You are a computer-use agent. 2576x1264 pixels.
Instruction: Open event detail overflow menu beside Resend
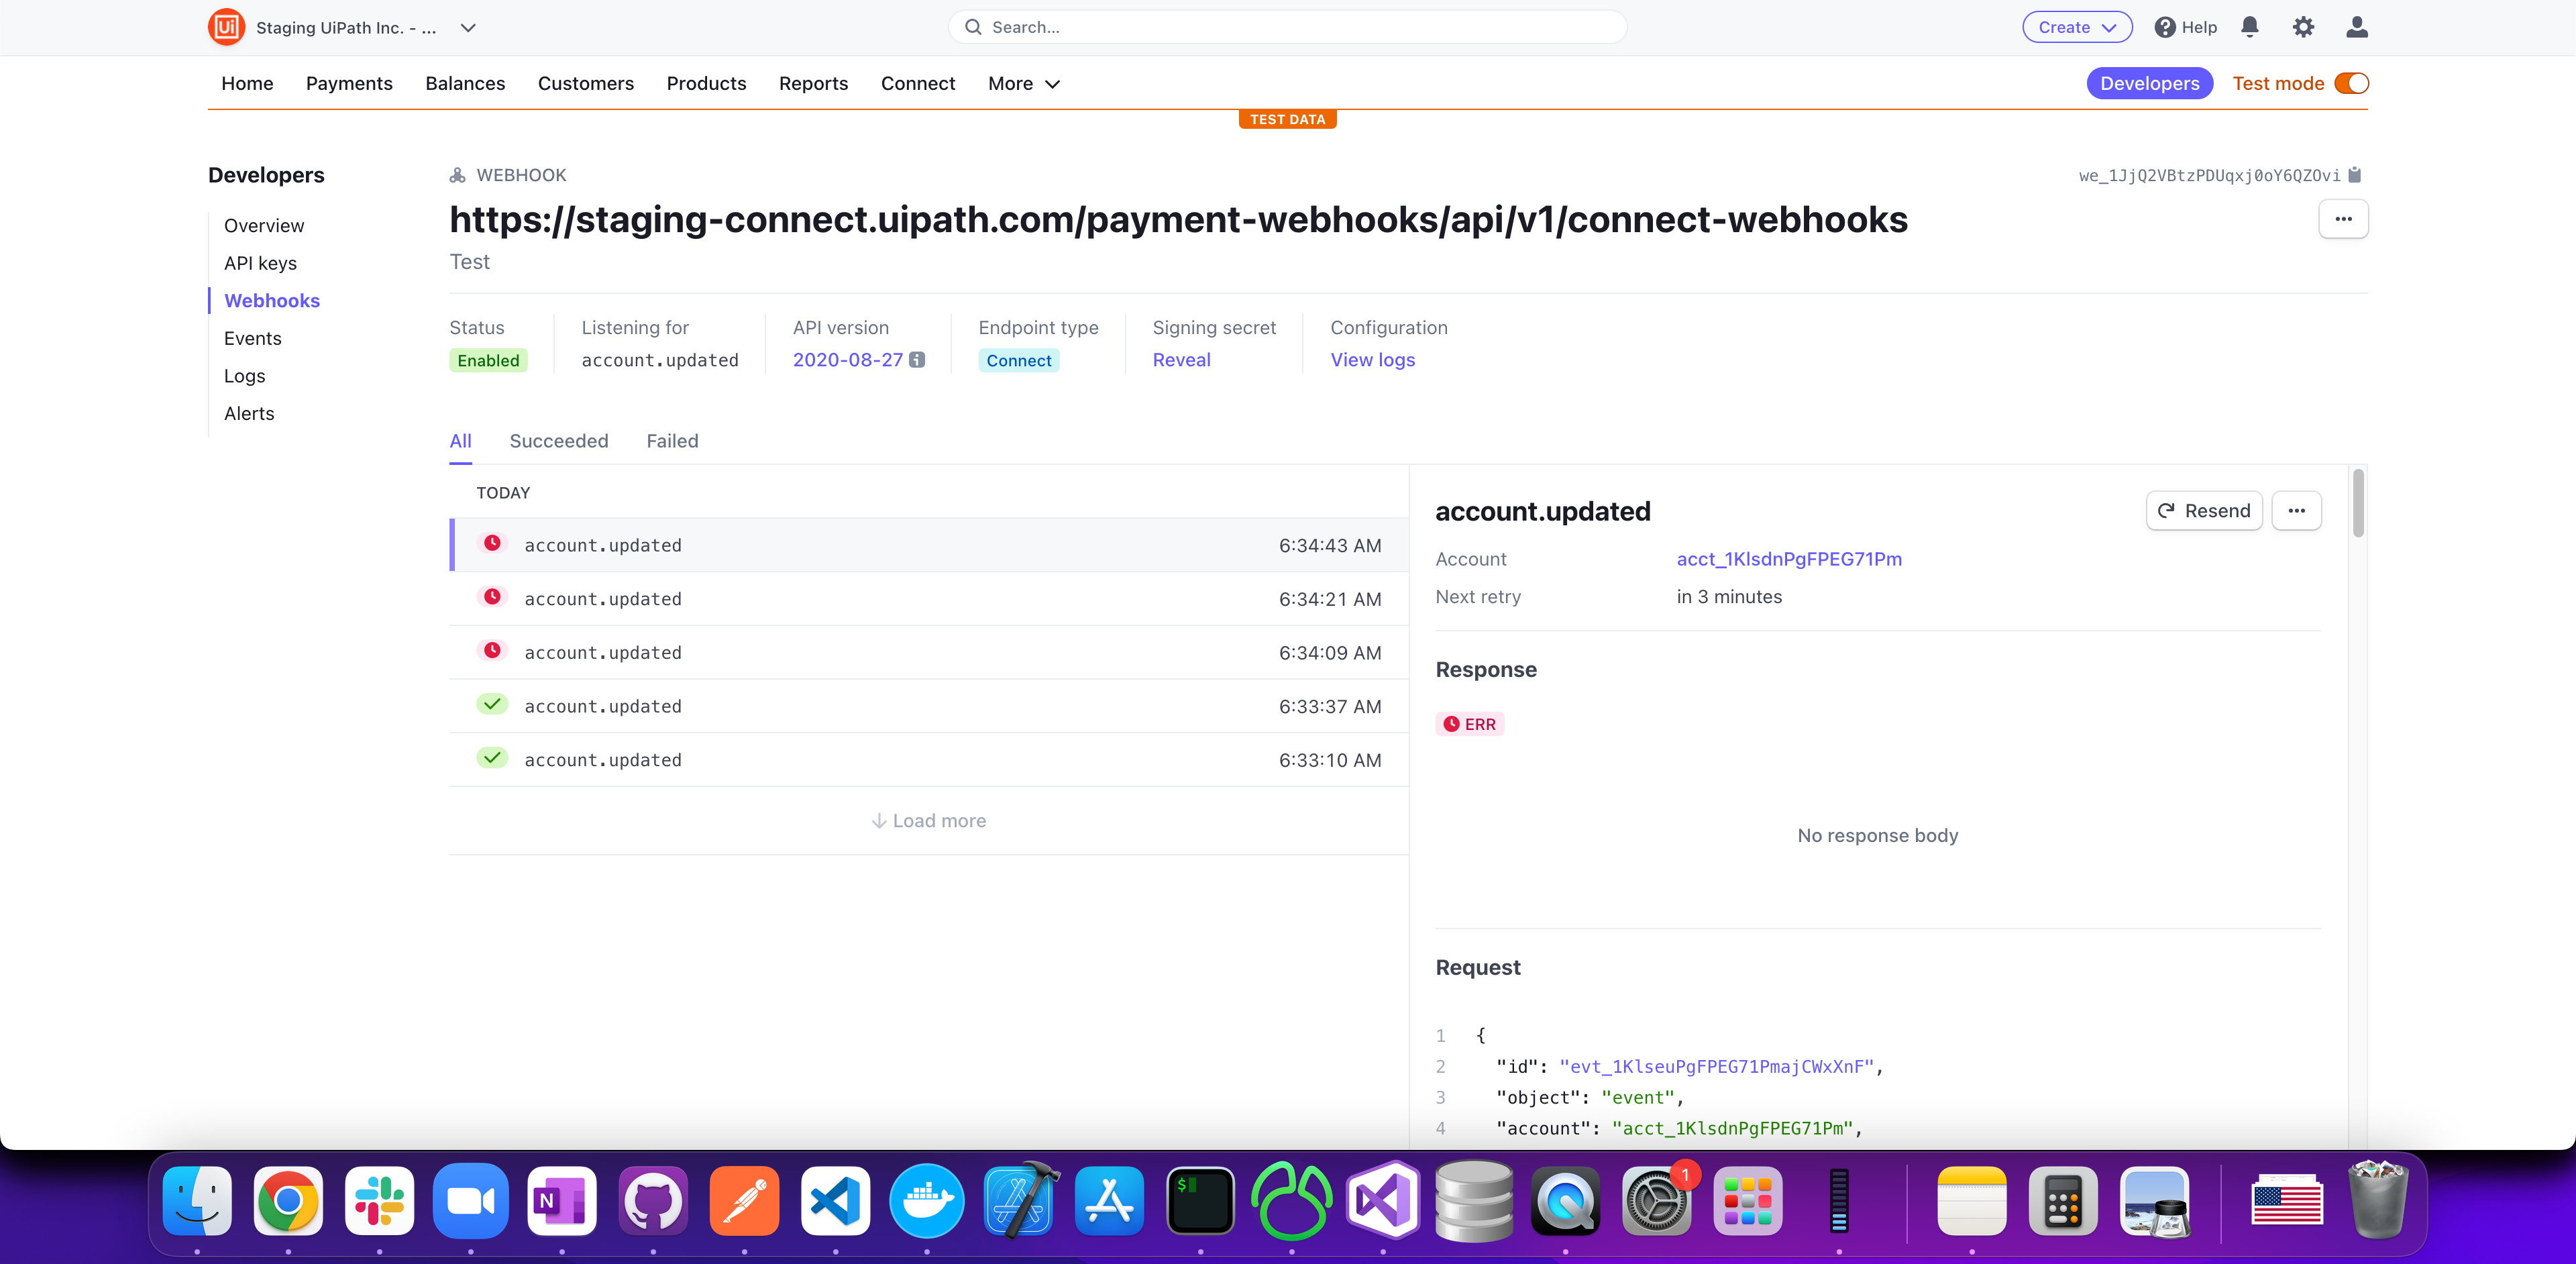tap(2297, 511)
